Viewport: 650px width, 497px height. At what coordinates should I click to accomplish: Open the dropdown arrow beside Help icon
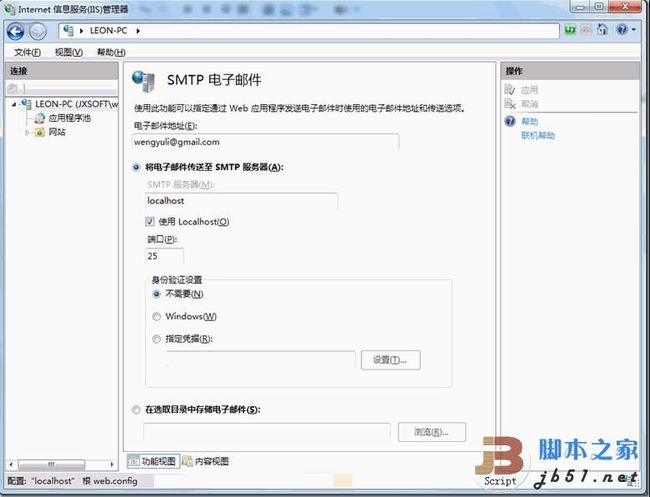pyautogui.click(x=633, y=30)
